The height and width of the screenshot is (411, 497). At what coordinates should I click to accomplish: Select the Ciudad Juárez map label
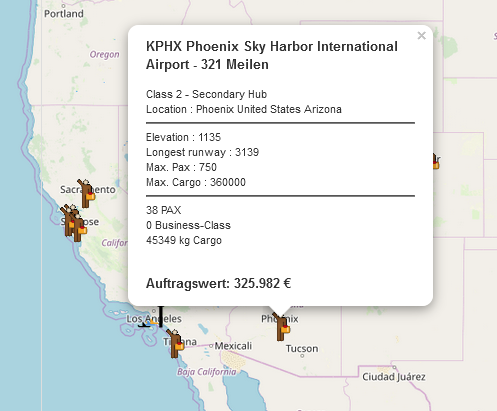(394, 377)
